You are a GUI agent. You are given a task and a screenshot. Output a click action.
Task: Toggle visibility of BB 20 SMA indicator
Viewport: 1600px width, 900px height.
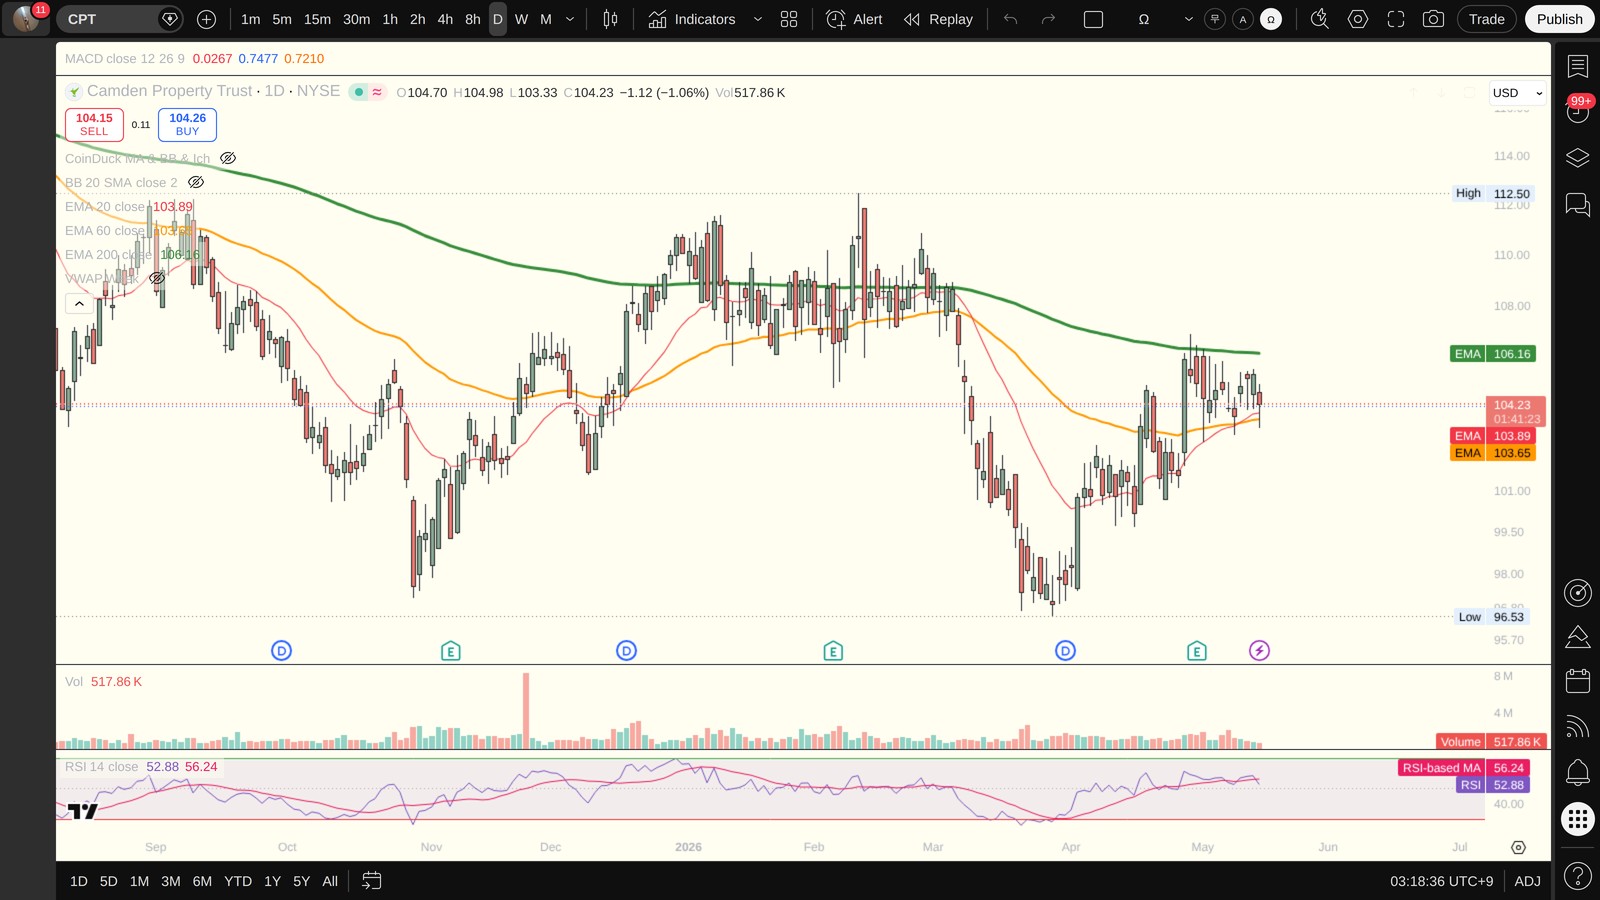[x=196, y=182]
